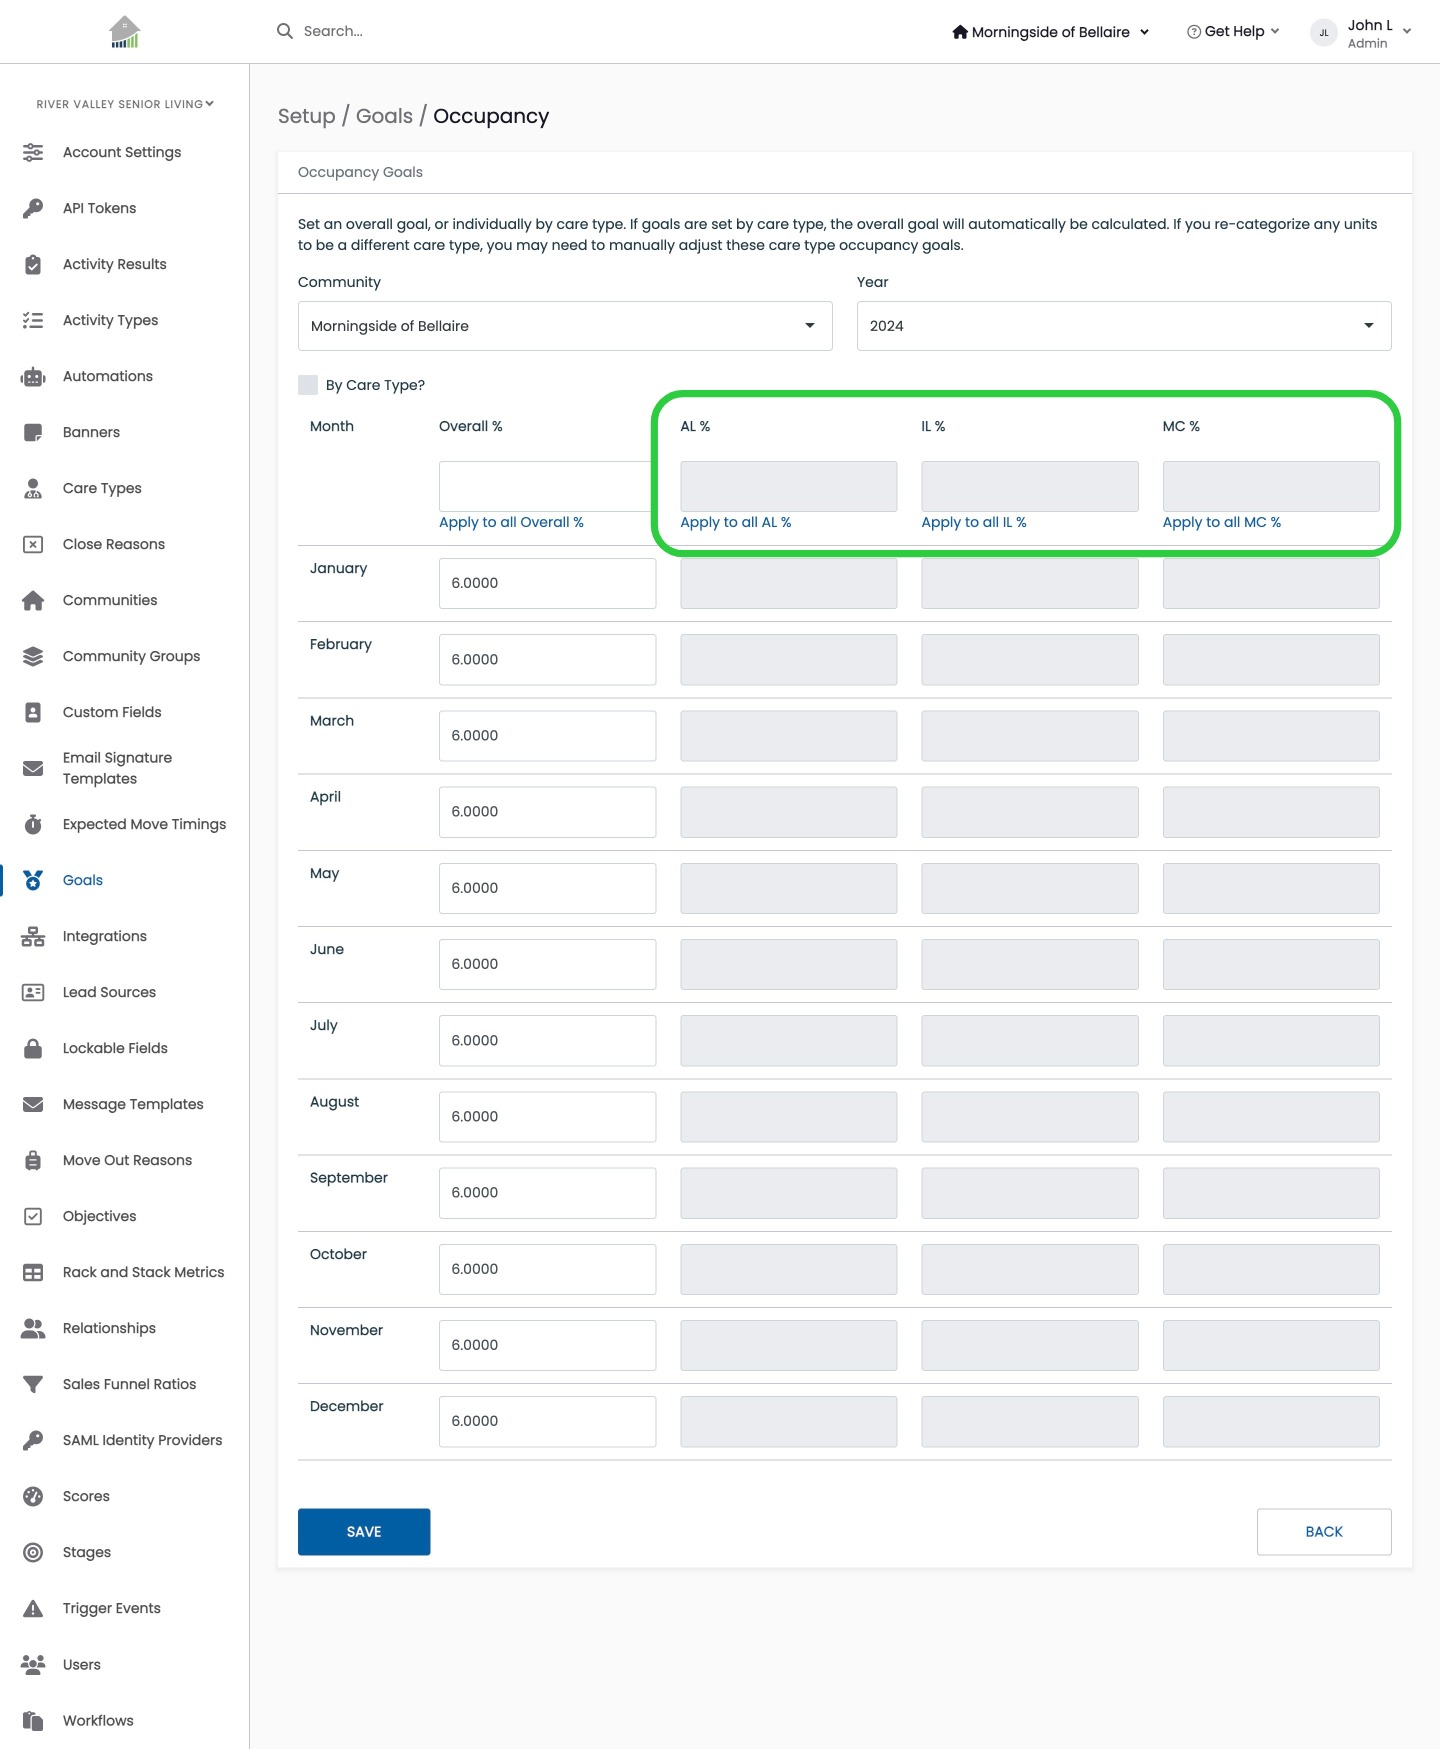Screen dimensions: 1440x1749
Task: Click the Trigger Events warning icon
Action: tap(33, 1608)
